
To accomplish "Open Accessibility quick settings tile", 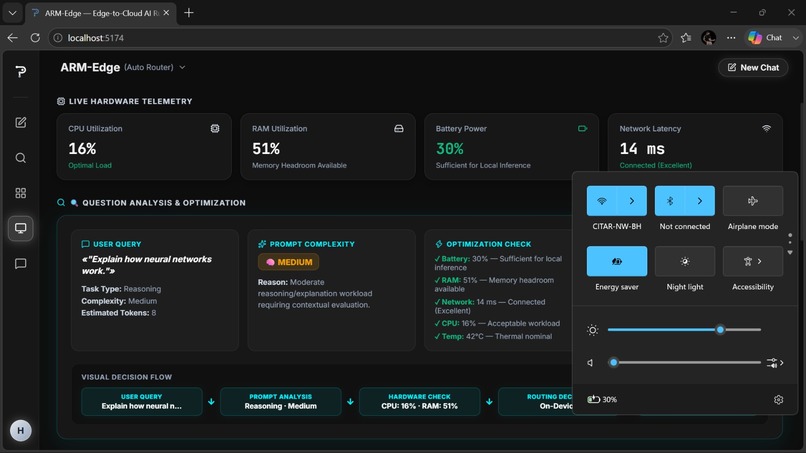I will (753, 261).
